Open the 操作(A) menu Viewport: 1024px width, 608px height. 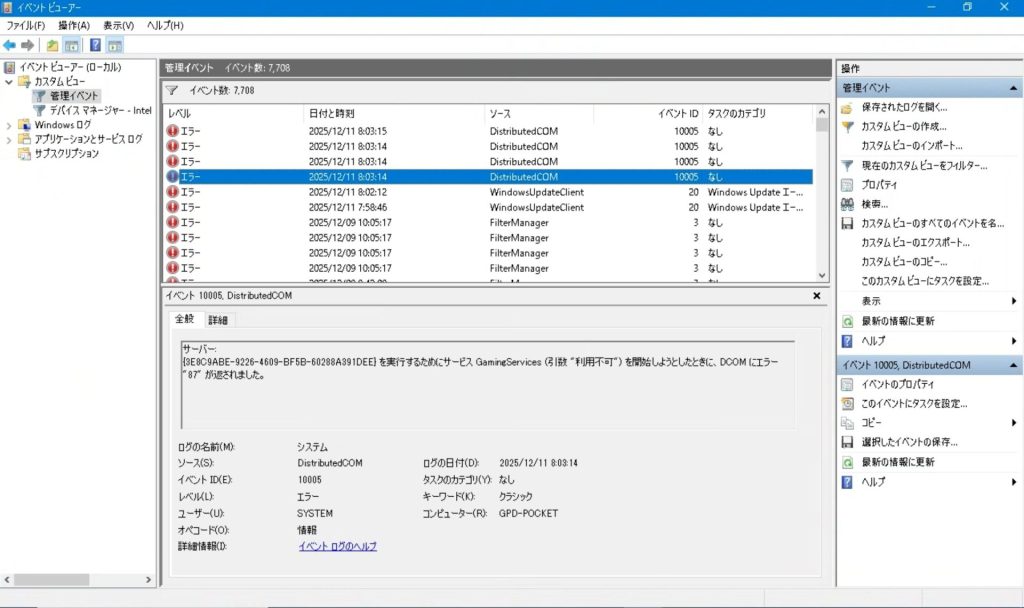click(x=73, y=25)
